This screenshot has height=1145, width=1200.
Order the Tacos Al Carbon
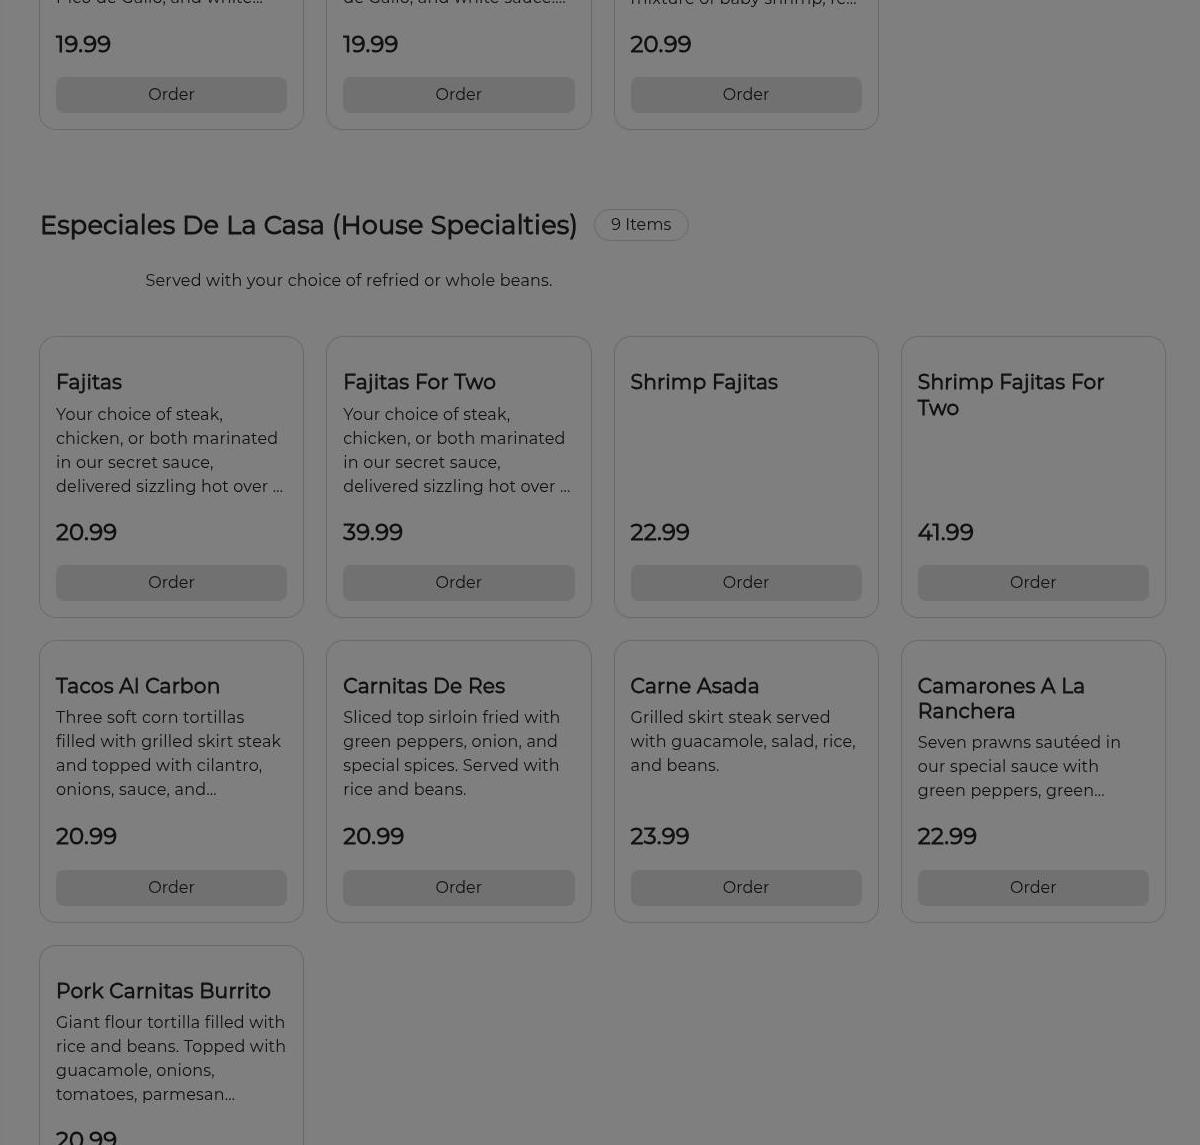tap(171, 887)
